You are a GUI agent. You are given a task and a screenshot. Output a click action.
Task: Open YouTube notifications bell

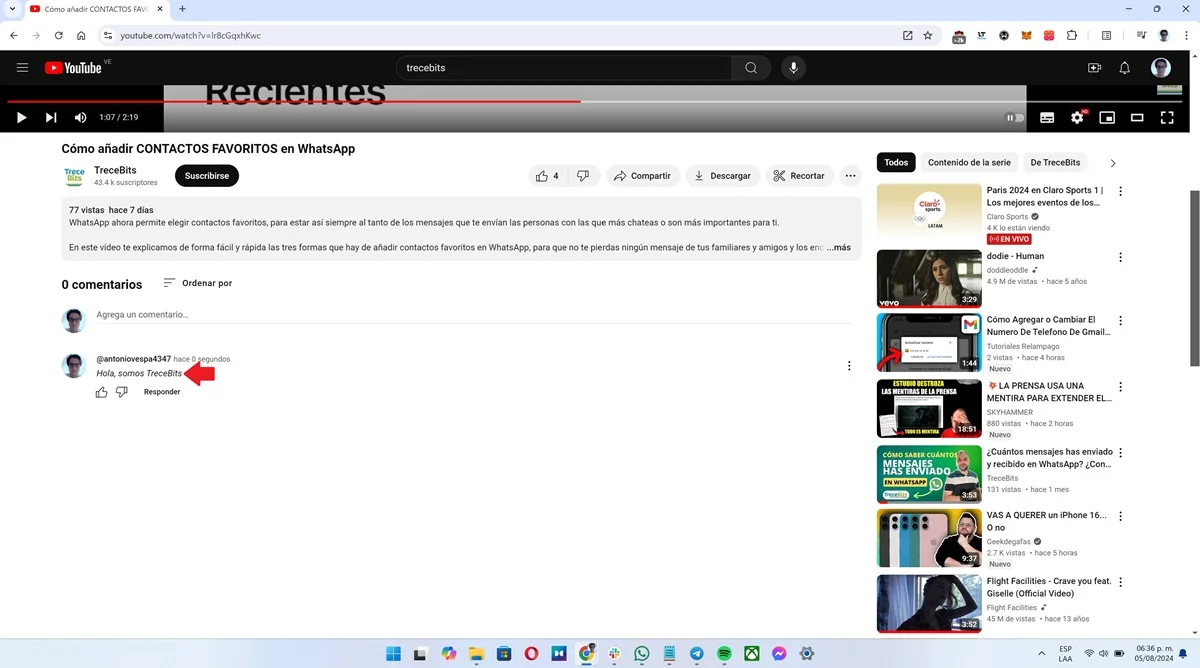click(1124, 67)
